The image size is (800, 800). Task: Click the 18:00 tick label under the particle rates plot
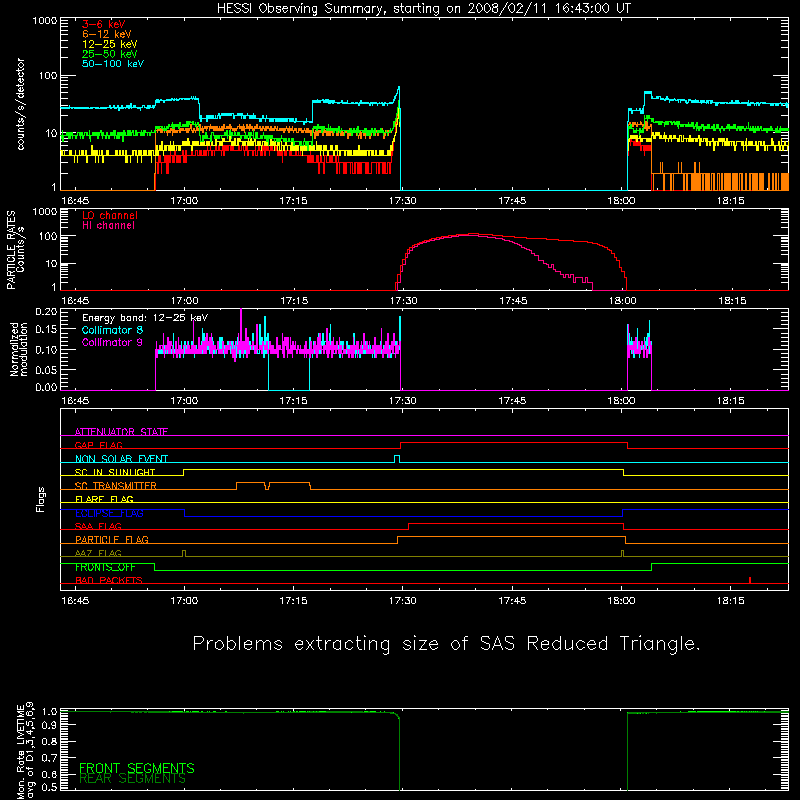(622, 301)
